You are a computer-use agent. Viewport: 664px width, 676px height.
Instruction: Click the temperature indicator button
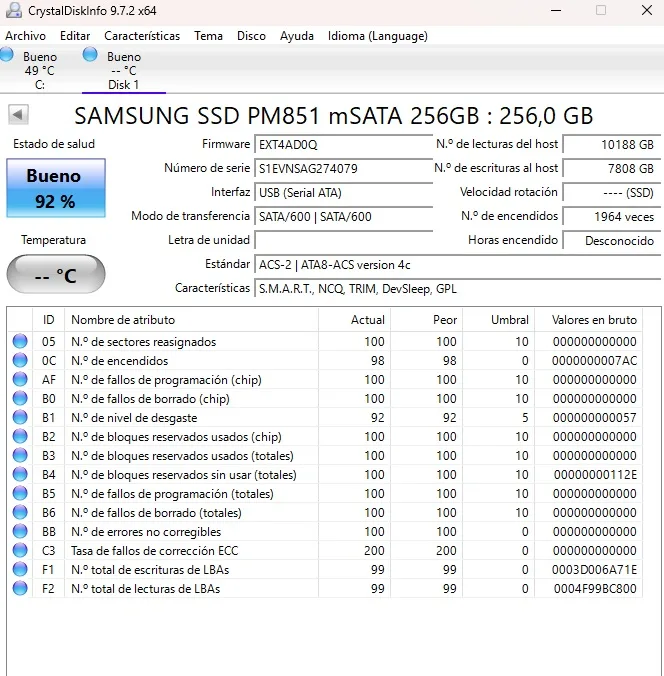click(56, 275)
